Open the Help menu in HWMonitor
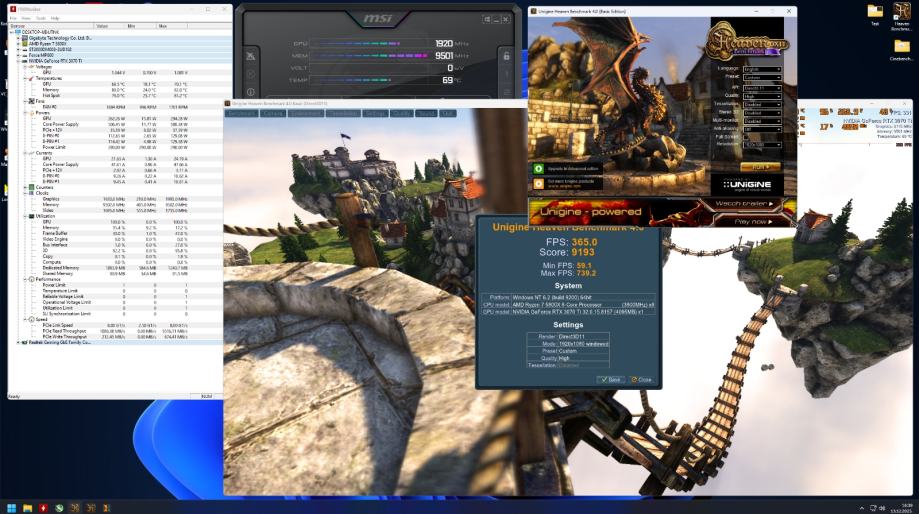Image resolution: width=919 pixels, height=514 pixels. [x=55, y=18]
